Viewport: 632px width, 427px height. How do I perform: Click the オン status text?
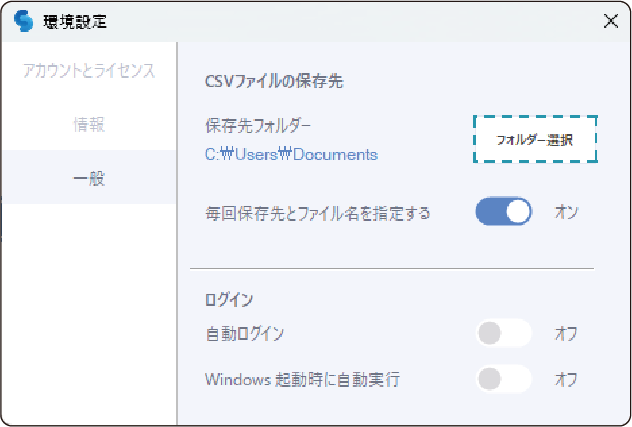[x=566, y=212]
